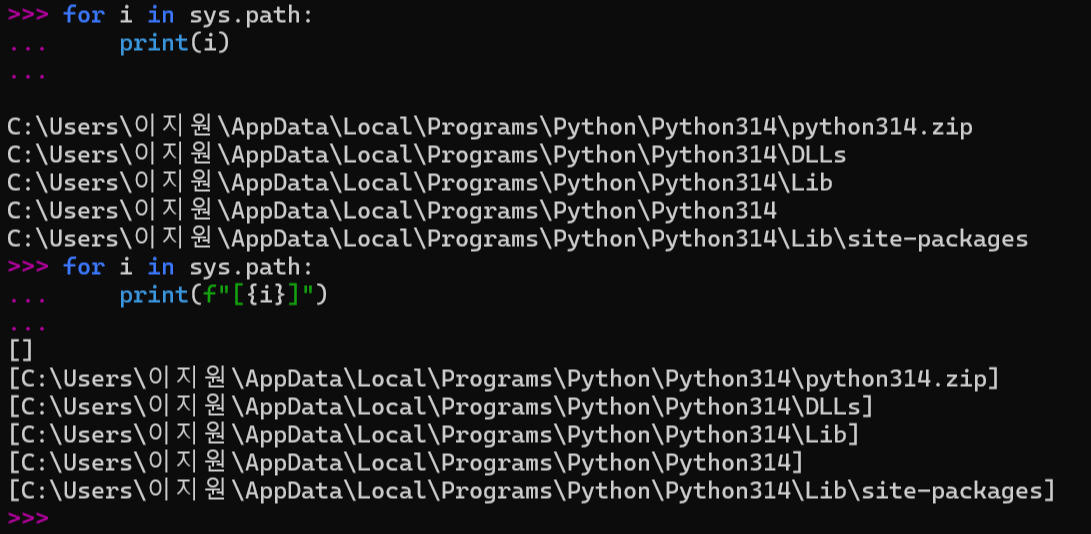This screenshot has height=534, width=1091.
Task: Click the empty [] output line
Action: [x=21, y=350]
